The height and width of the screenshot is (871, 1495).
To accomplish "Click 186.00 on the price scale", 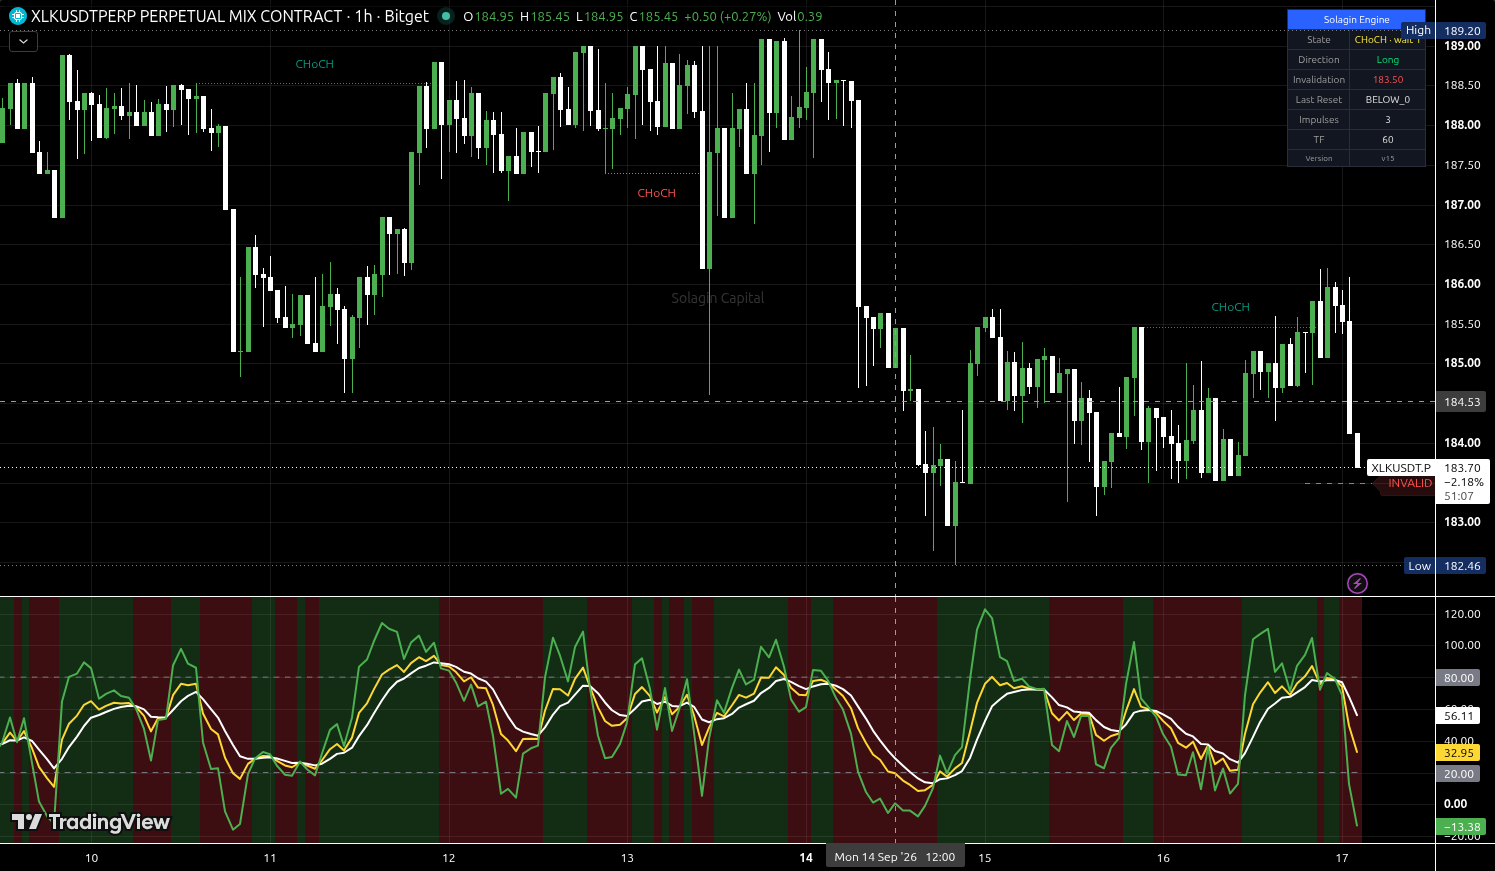I will (x=1462, y=284).
